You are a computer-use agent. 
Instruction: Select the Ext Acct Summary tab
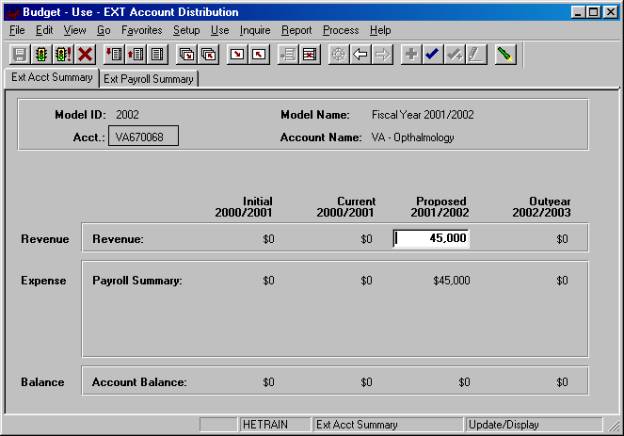51,77
